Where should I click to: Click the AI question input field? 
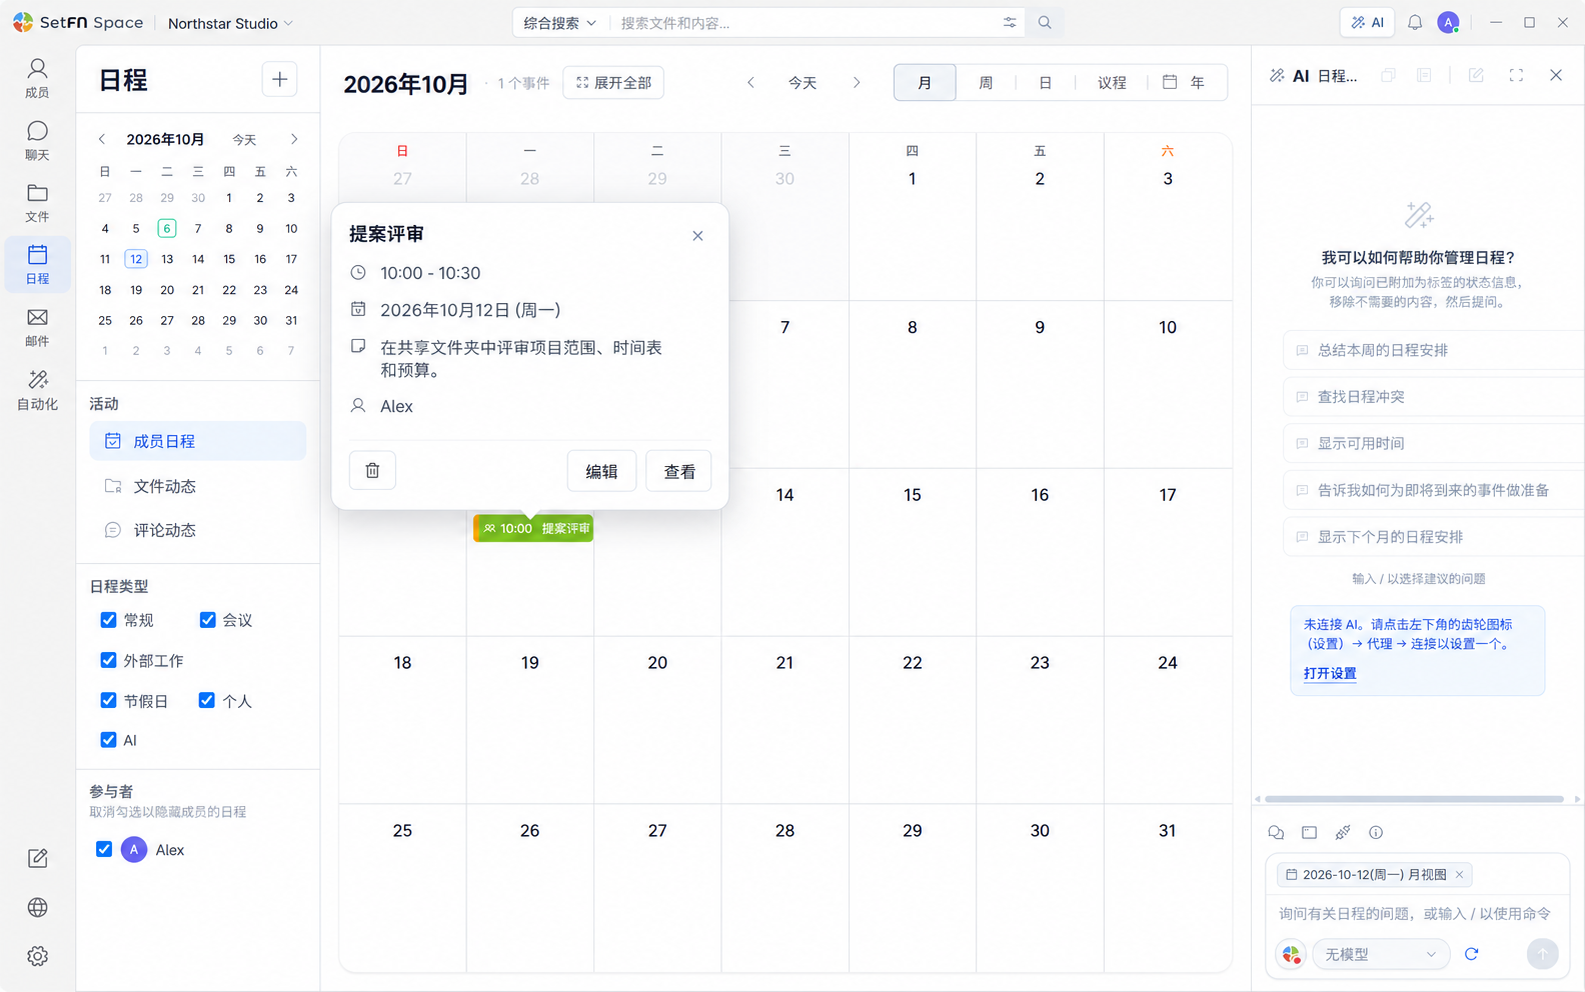(x=1417, y=913)
